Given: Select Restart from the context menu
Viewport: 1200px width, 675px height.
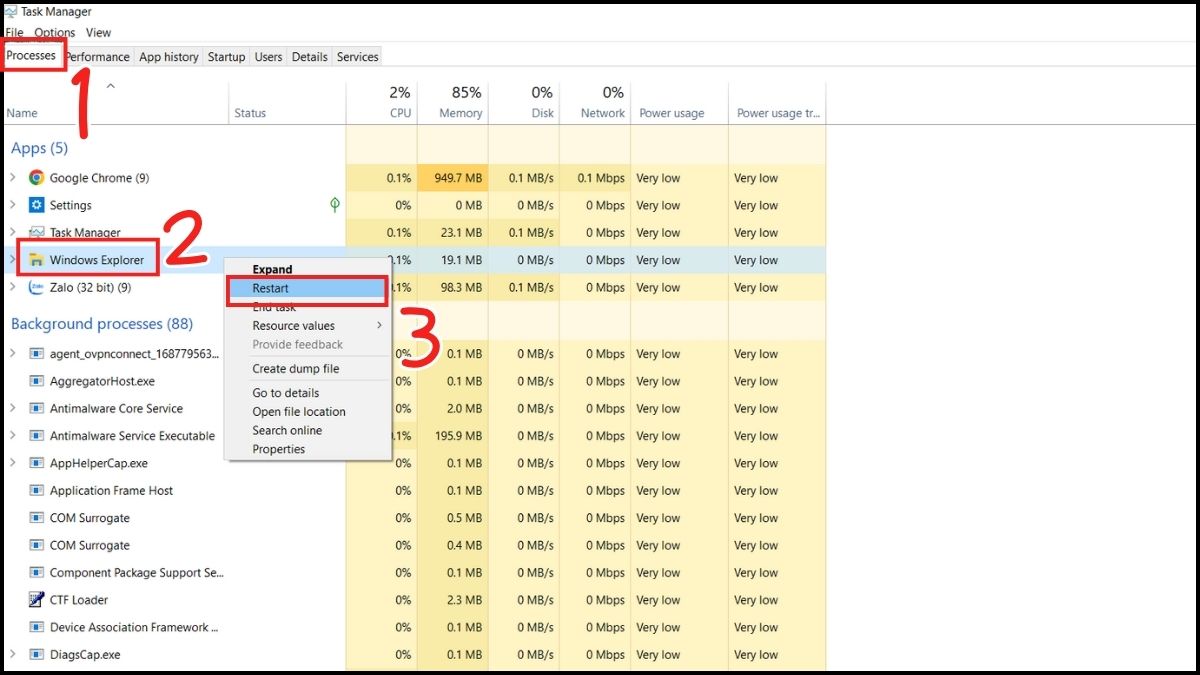Looking at the screenshot, I should pos(273,288).
